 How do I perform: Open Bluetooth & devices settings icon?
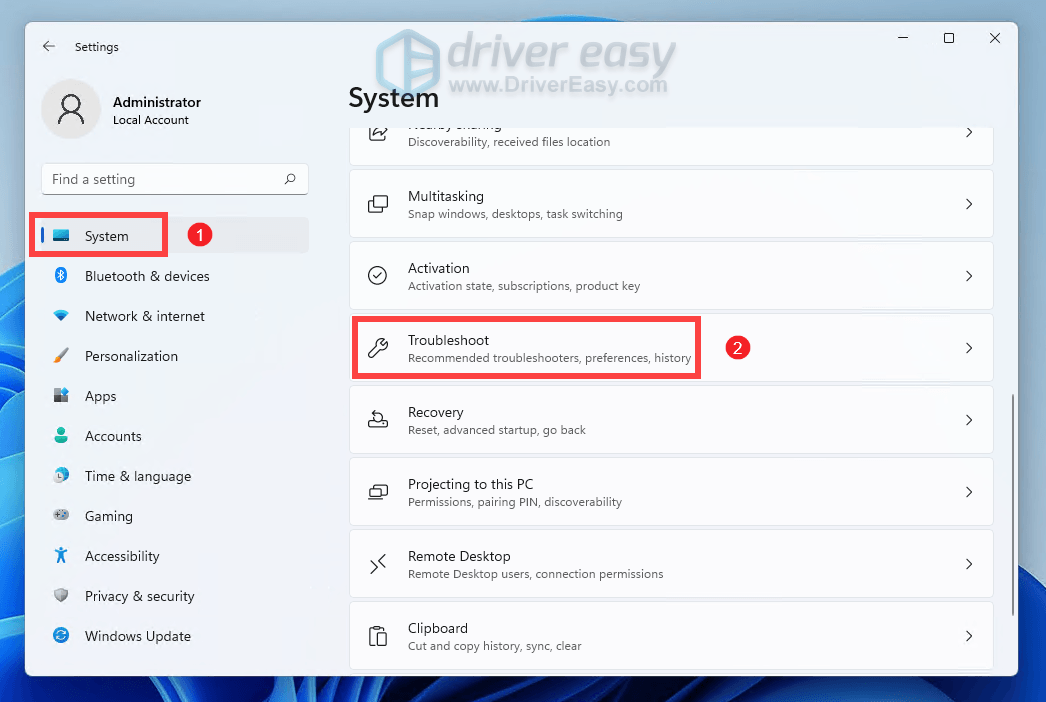[x=63, y=276]
